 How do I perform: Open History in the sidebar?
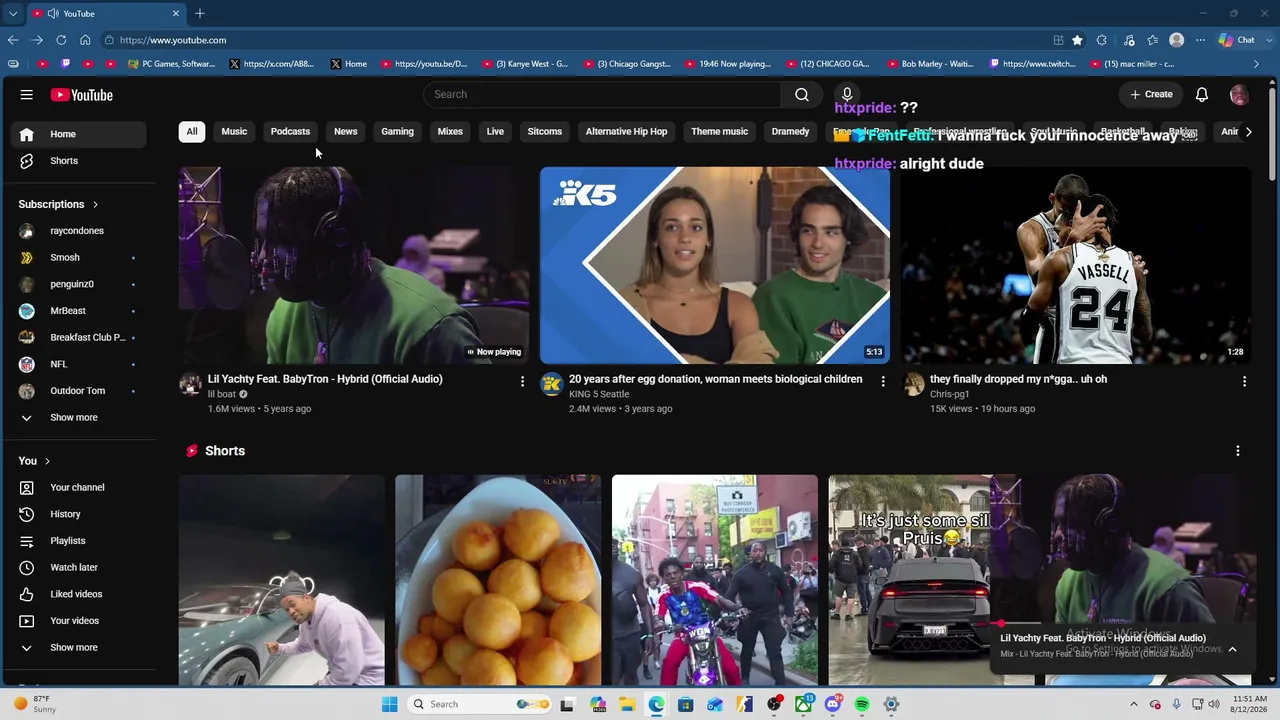(80, 514)
